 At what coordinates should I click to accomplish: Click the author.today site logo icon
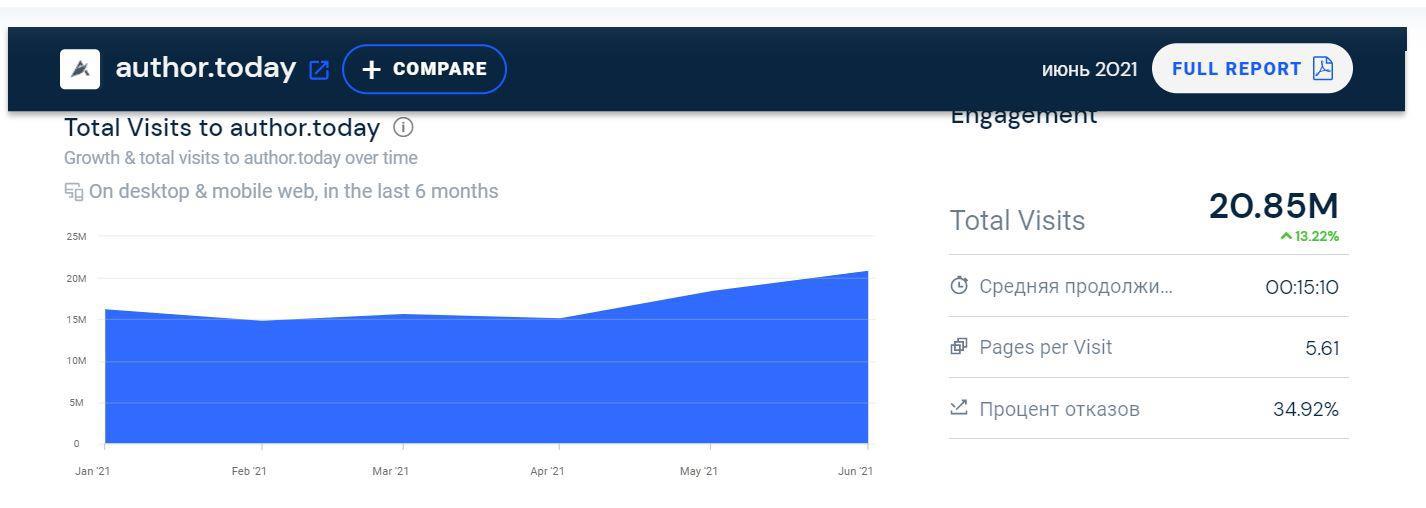pos(80,69)
